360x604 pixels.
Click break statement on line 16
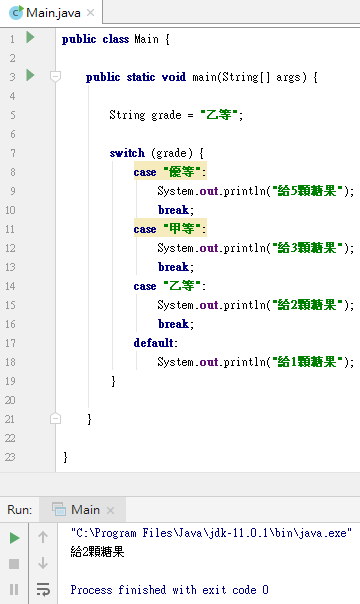[176, 324]
